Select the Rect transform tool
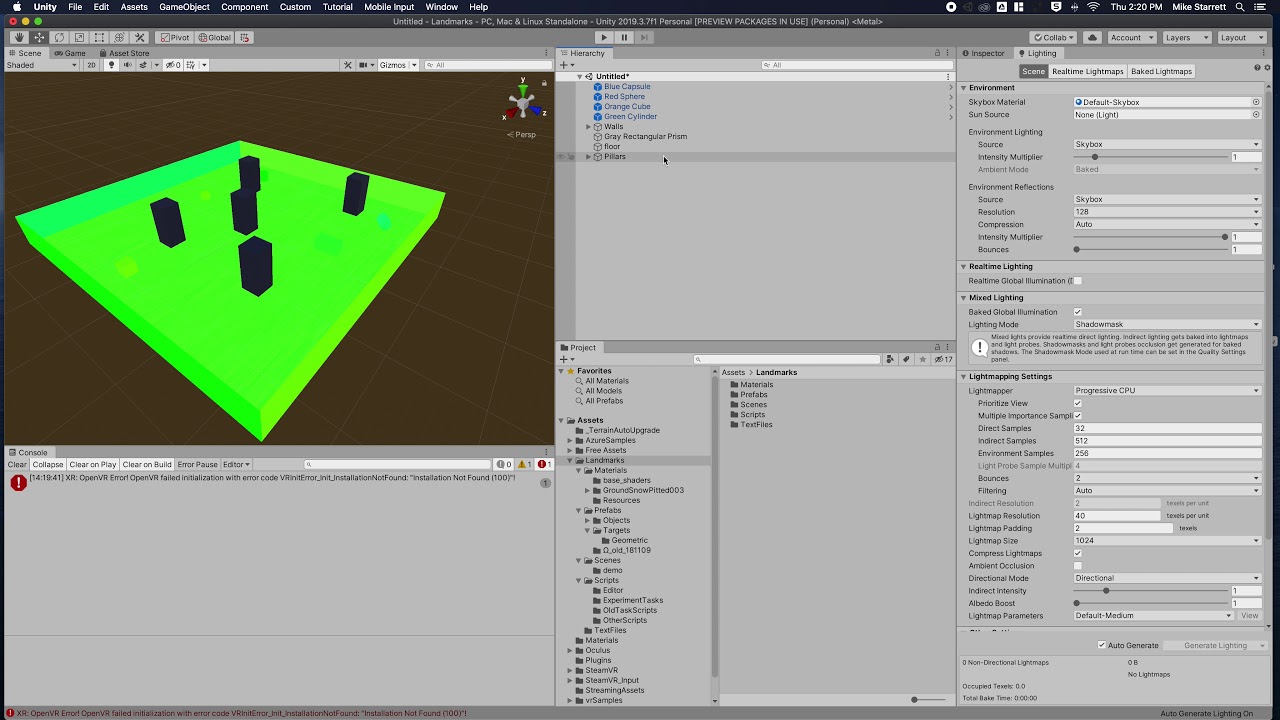The width and height of the screenshot is (1280, 720). pos(99,38)
